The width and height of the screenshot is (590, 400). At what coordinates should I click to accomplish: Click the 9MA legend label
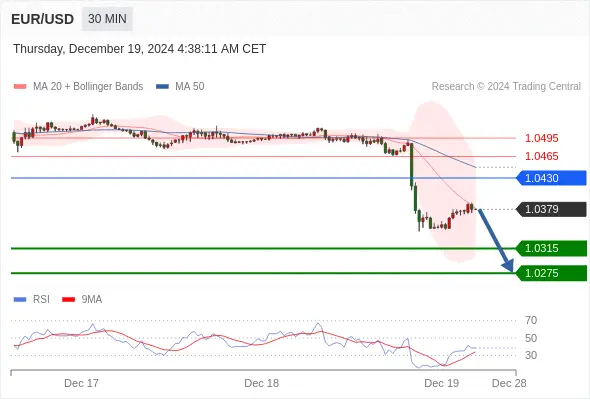point(92,300)
